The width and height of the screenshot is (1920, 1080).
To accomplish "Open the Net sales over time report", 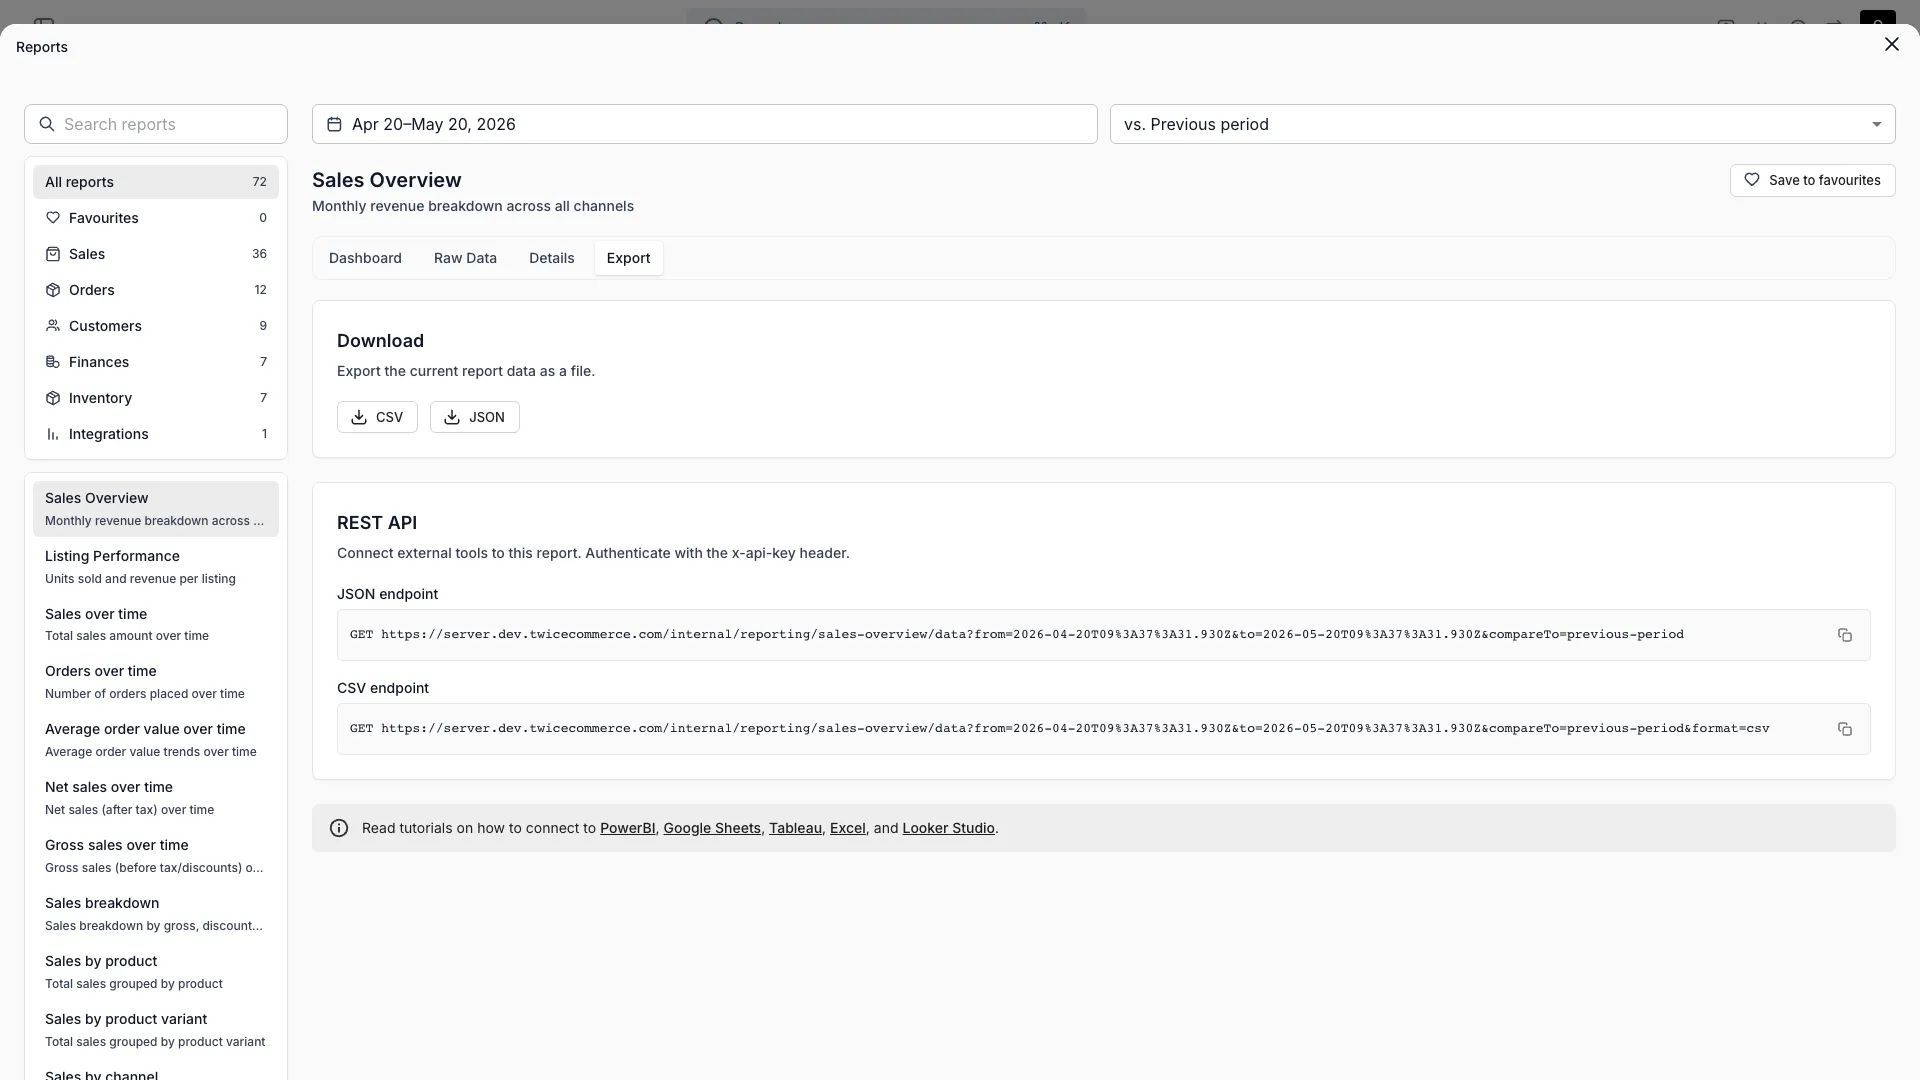I will tap(156, 798).
